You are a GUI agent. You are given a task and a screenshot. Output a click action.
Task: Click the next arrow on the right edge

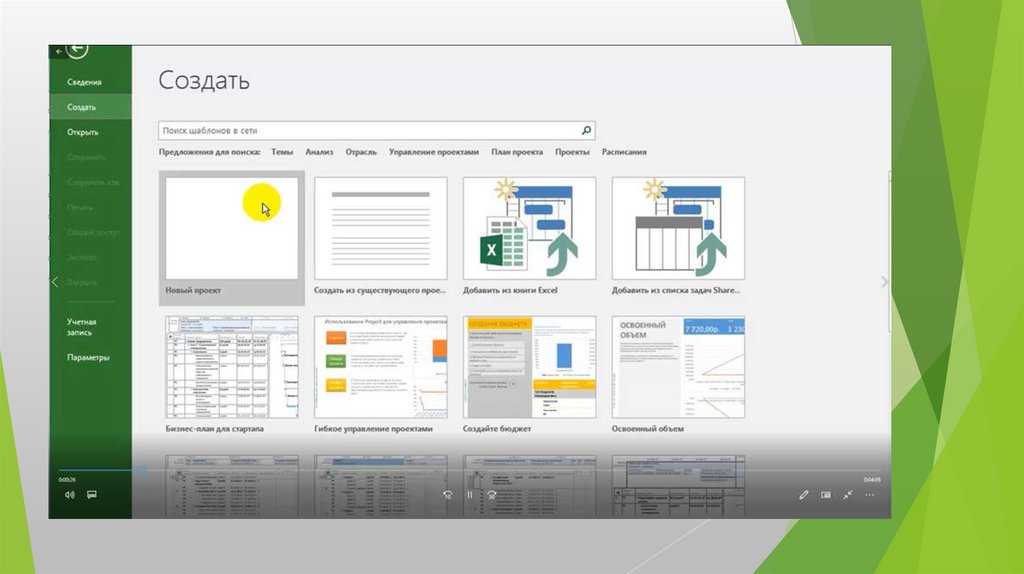tap(884, 281)
